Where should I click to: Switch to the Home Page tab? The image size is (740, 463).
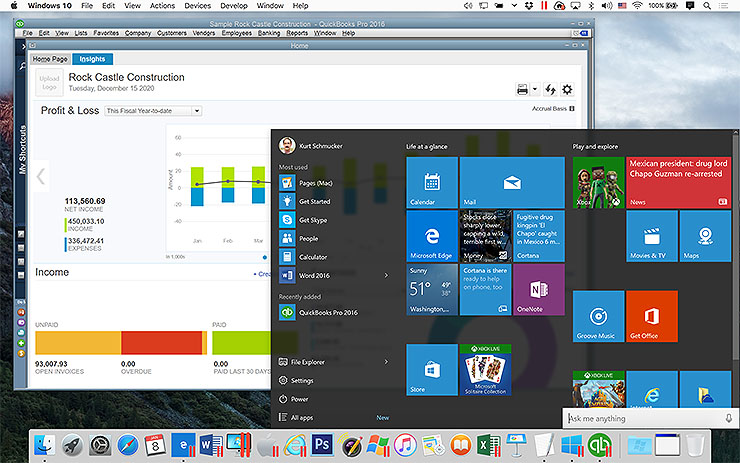50,59
